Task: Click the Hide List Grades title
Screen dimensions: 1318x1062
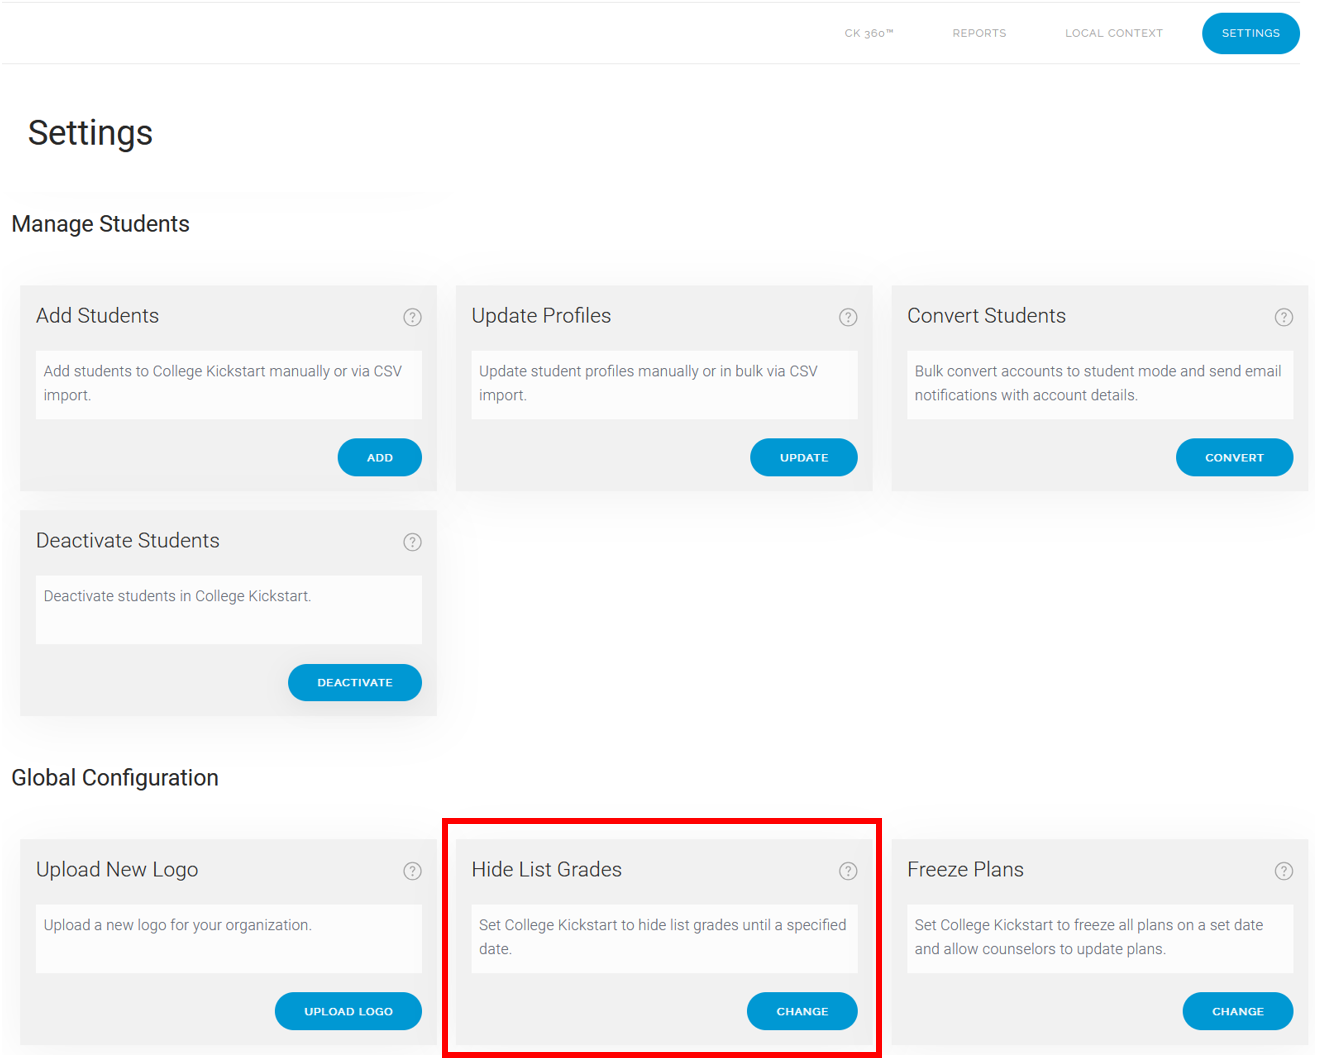Action: (x=546, y=870)
